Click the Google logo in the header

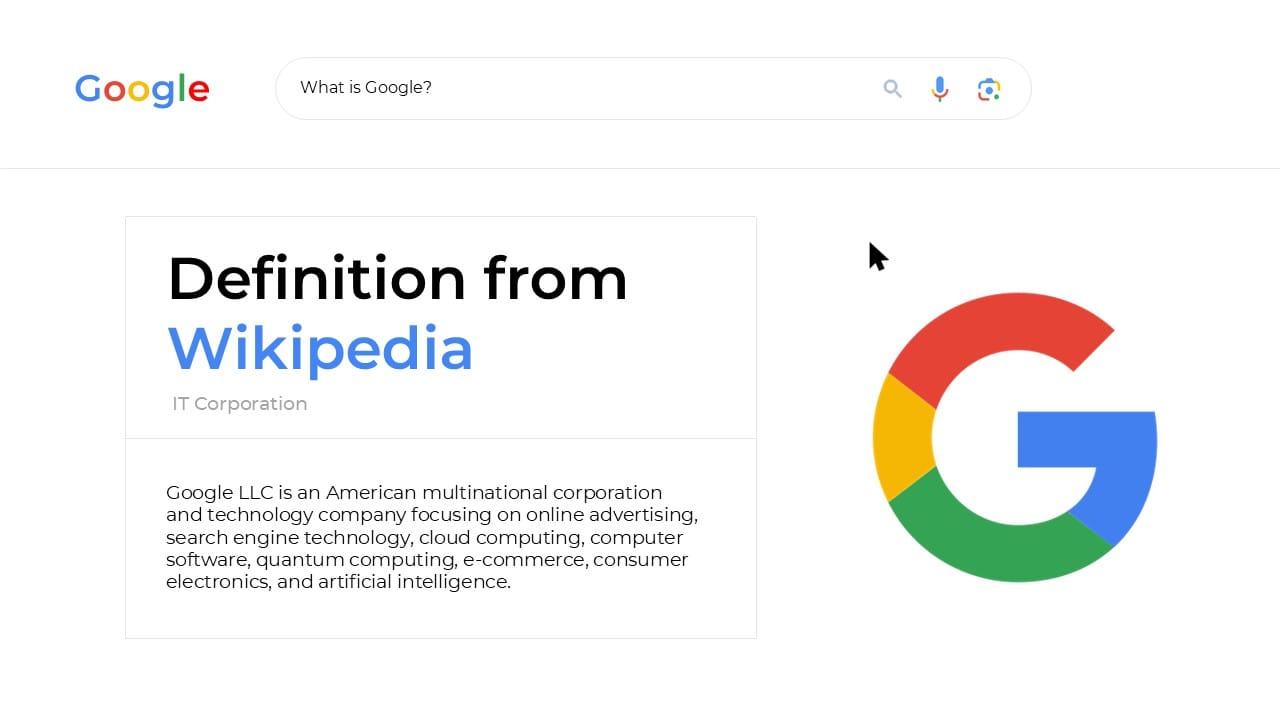pyautogui.click(x=141, y=90)
